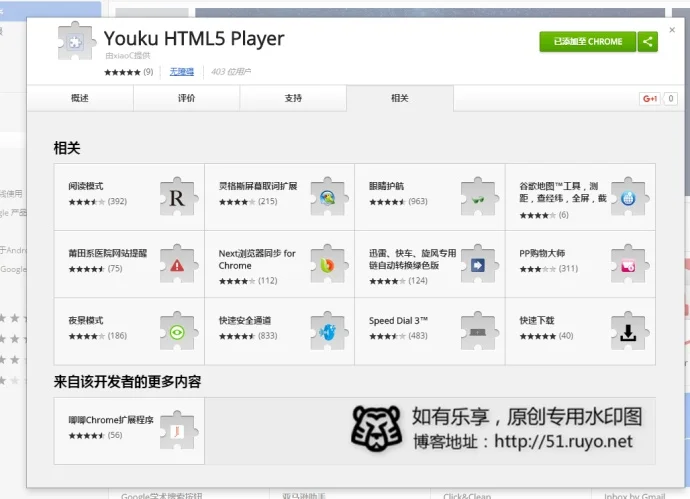Open the Speed Dial 3 icon
Screen dimensions: 690x499
tap(478, 332)
